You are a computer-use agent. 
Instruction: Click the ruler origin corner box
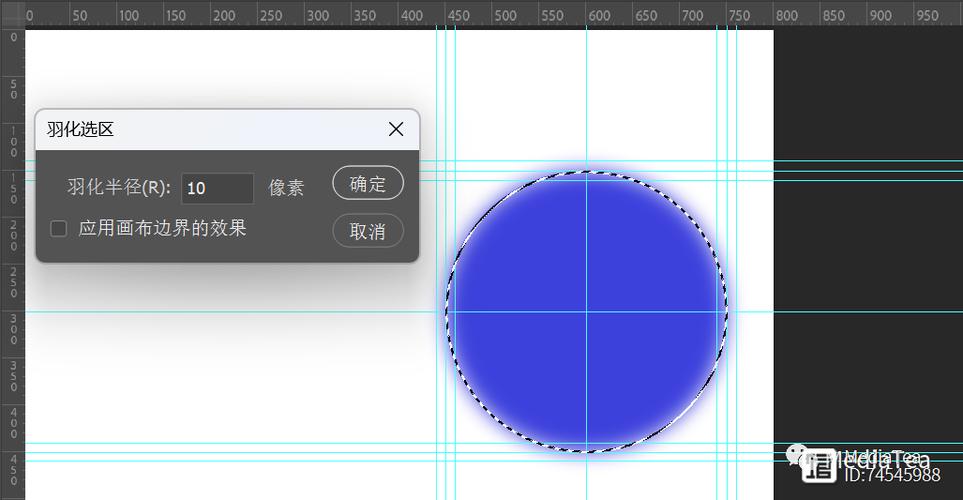coord(12,15)
